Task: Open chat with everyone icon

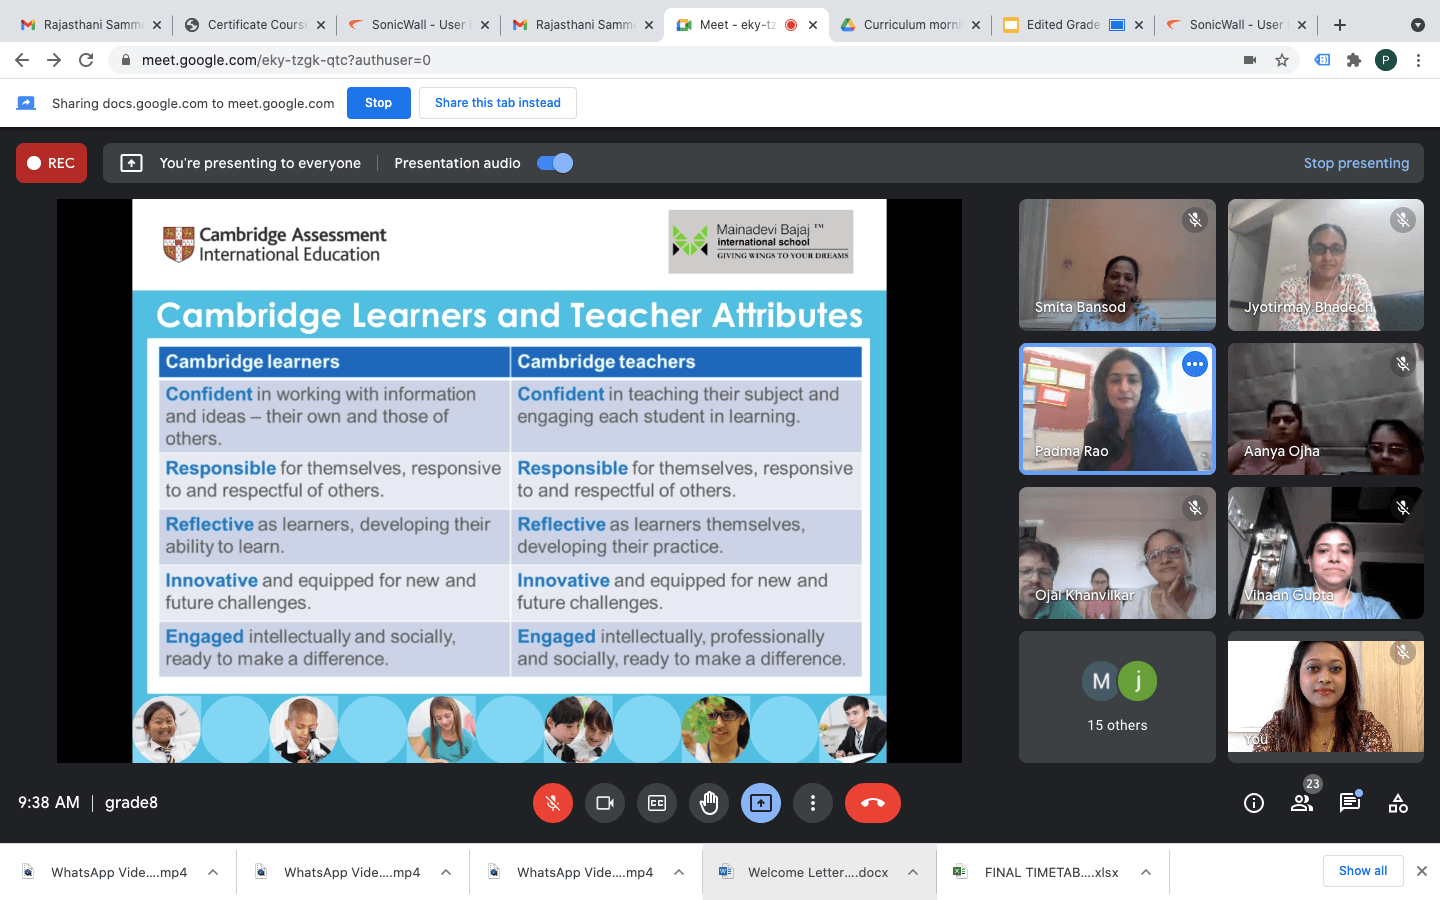Action: pos(1350,803)
